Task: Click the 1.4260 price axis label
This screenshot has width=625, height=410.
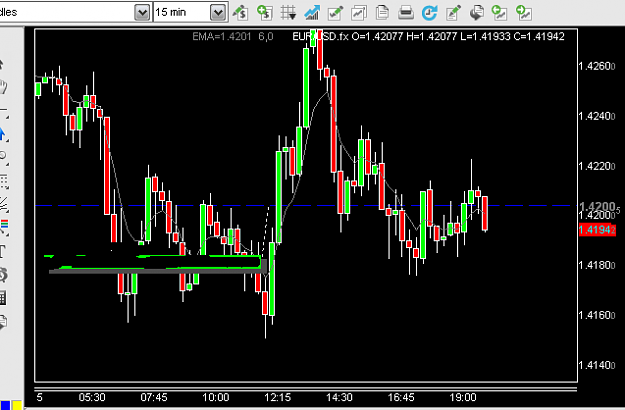Action: tap(597, 66)
